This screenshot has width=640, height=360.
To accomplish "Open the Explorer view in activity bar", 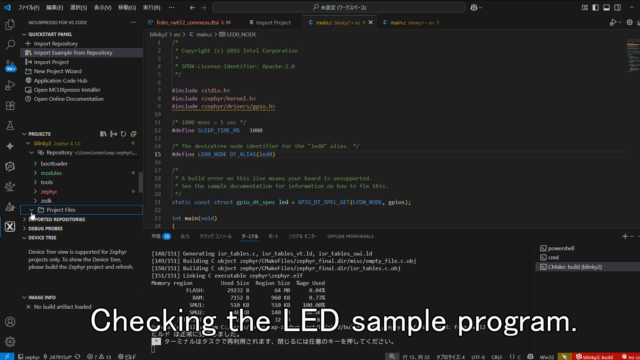I will [x=10, y=25].
